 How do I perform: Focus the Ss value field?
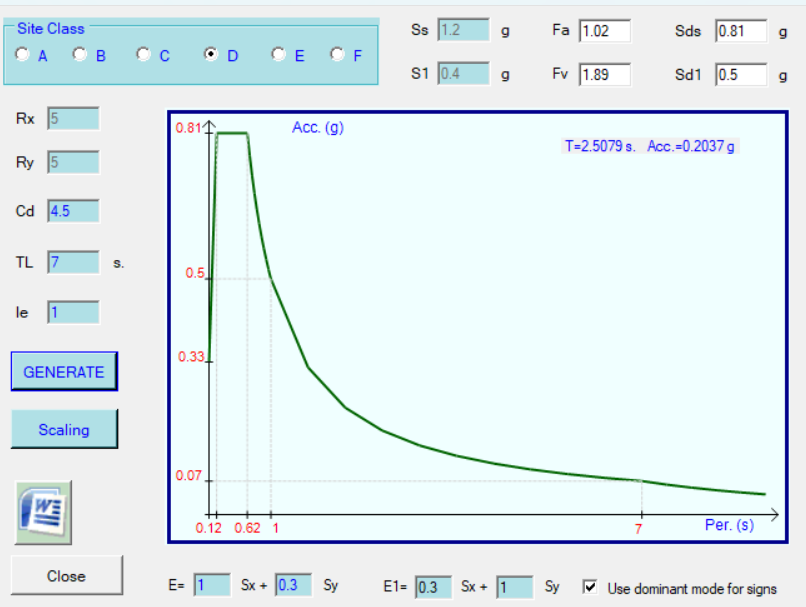click(x=463, y=30)
